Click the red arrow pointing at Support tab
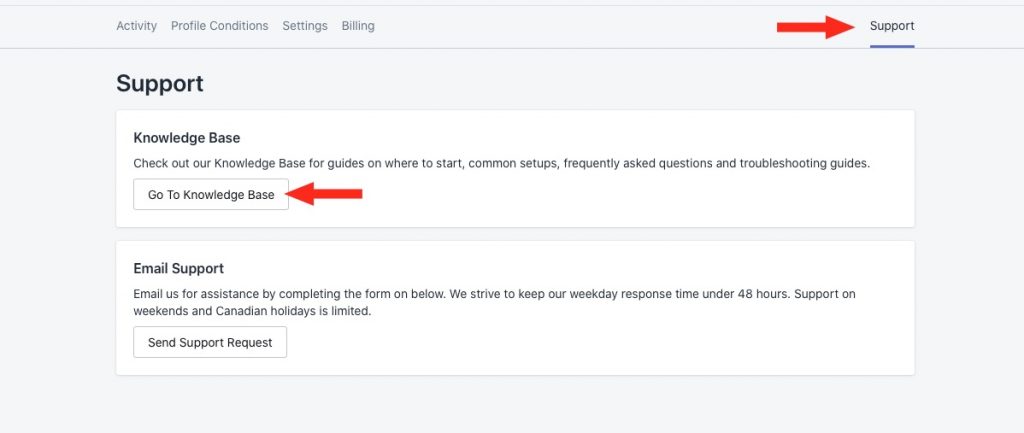The image size is (1024, 433). point(816,27)
